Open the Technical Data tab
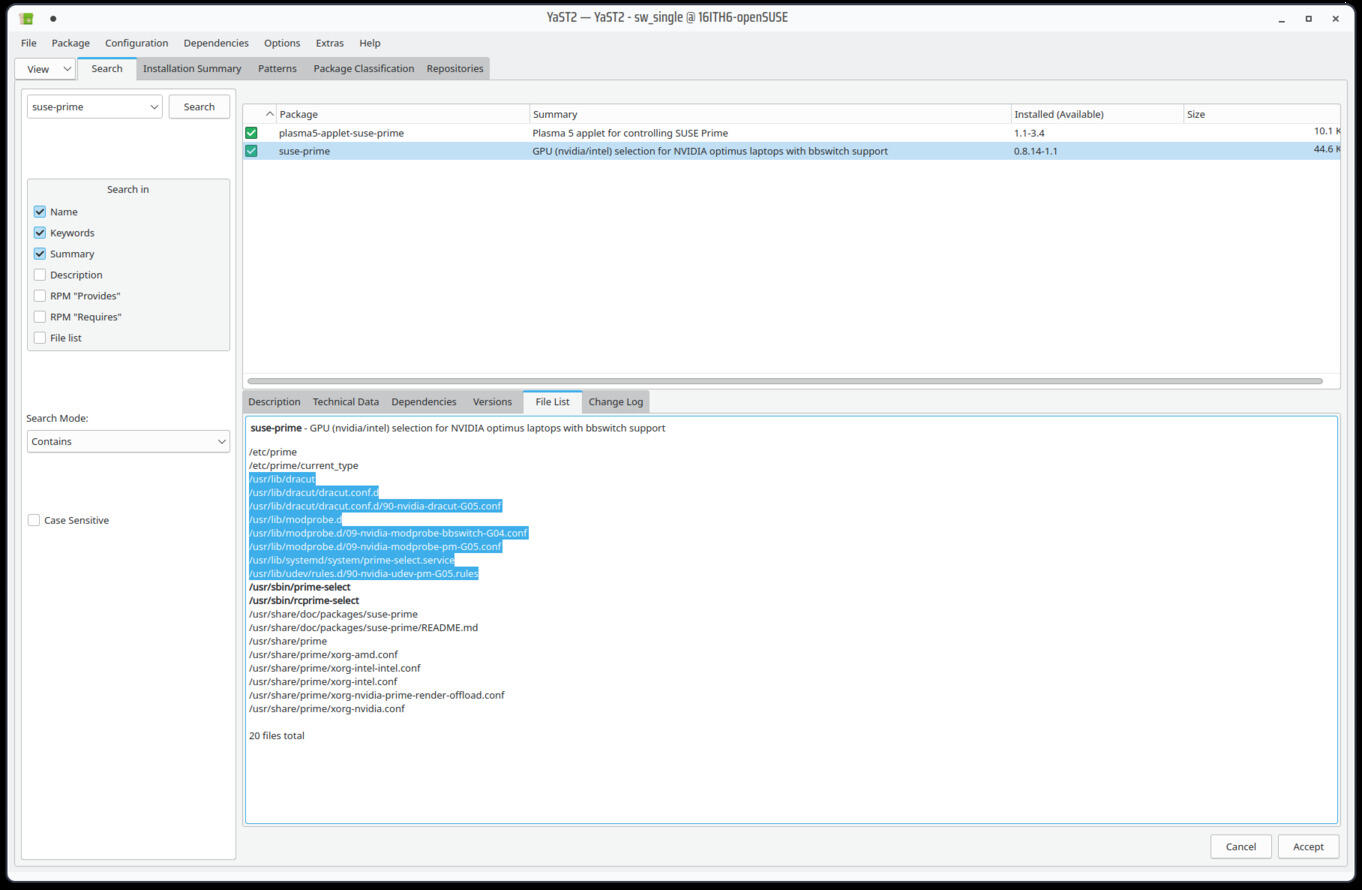1362x890 pixels. click(x=346, y=402)
